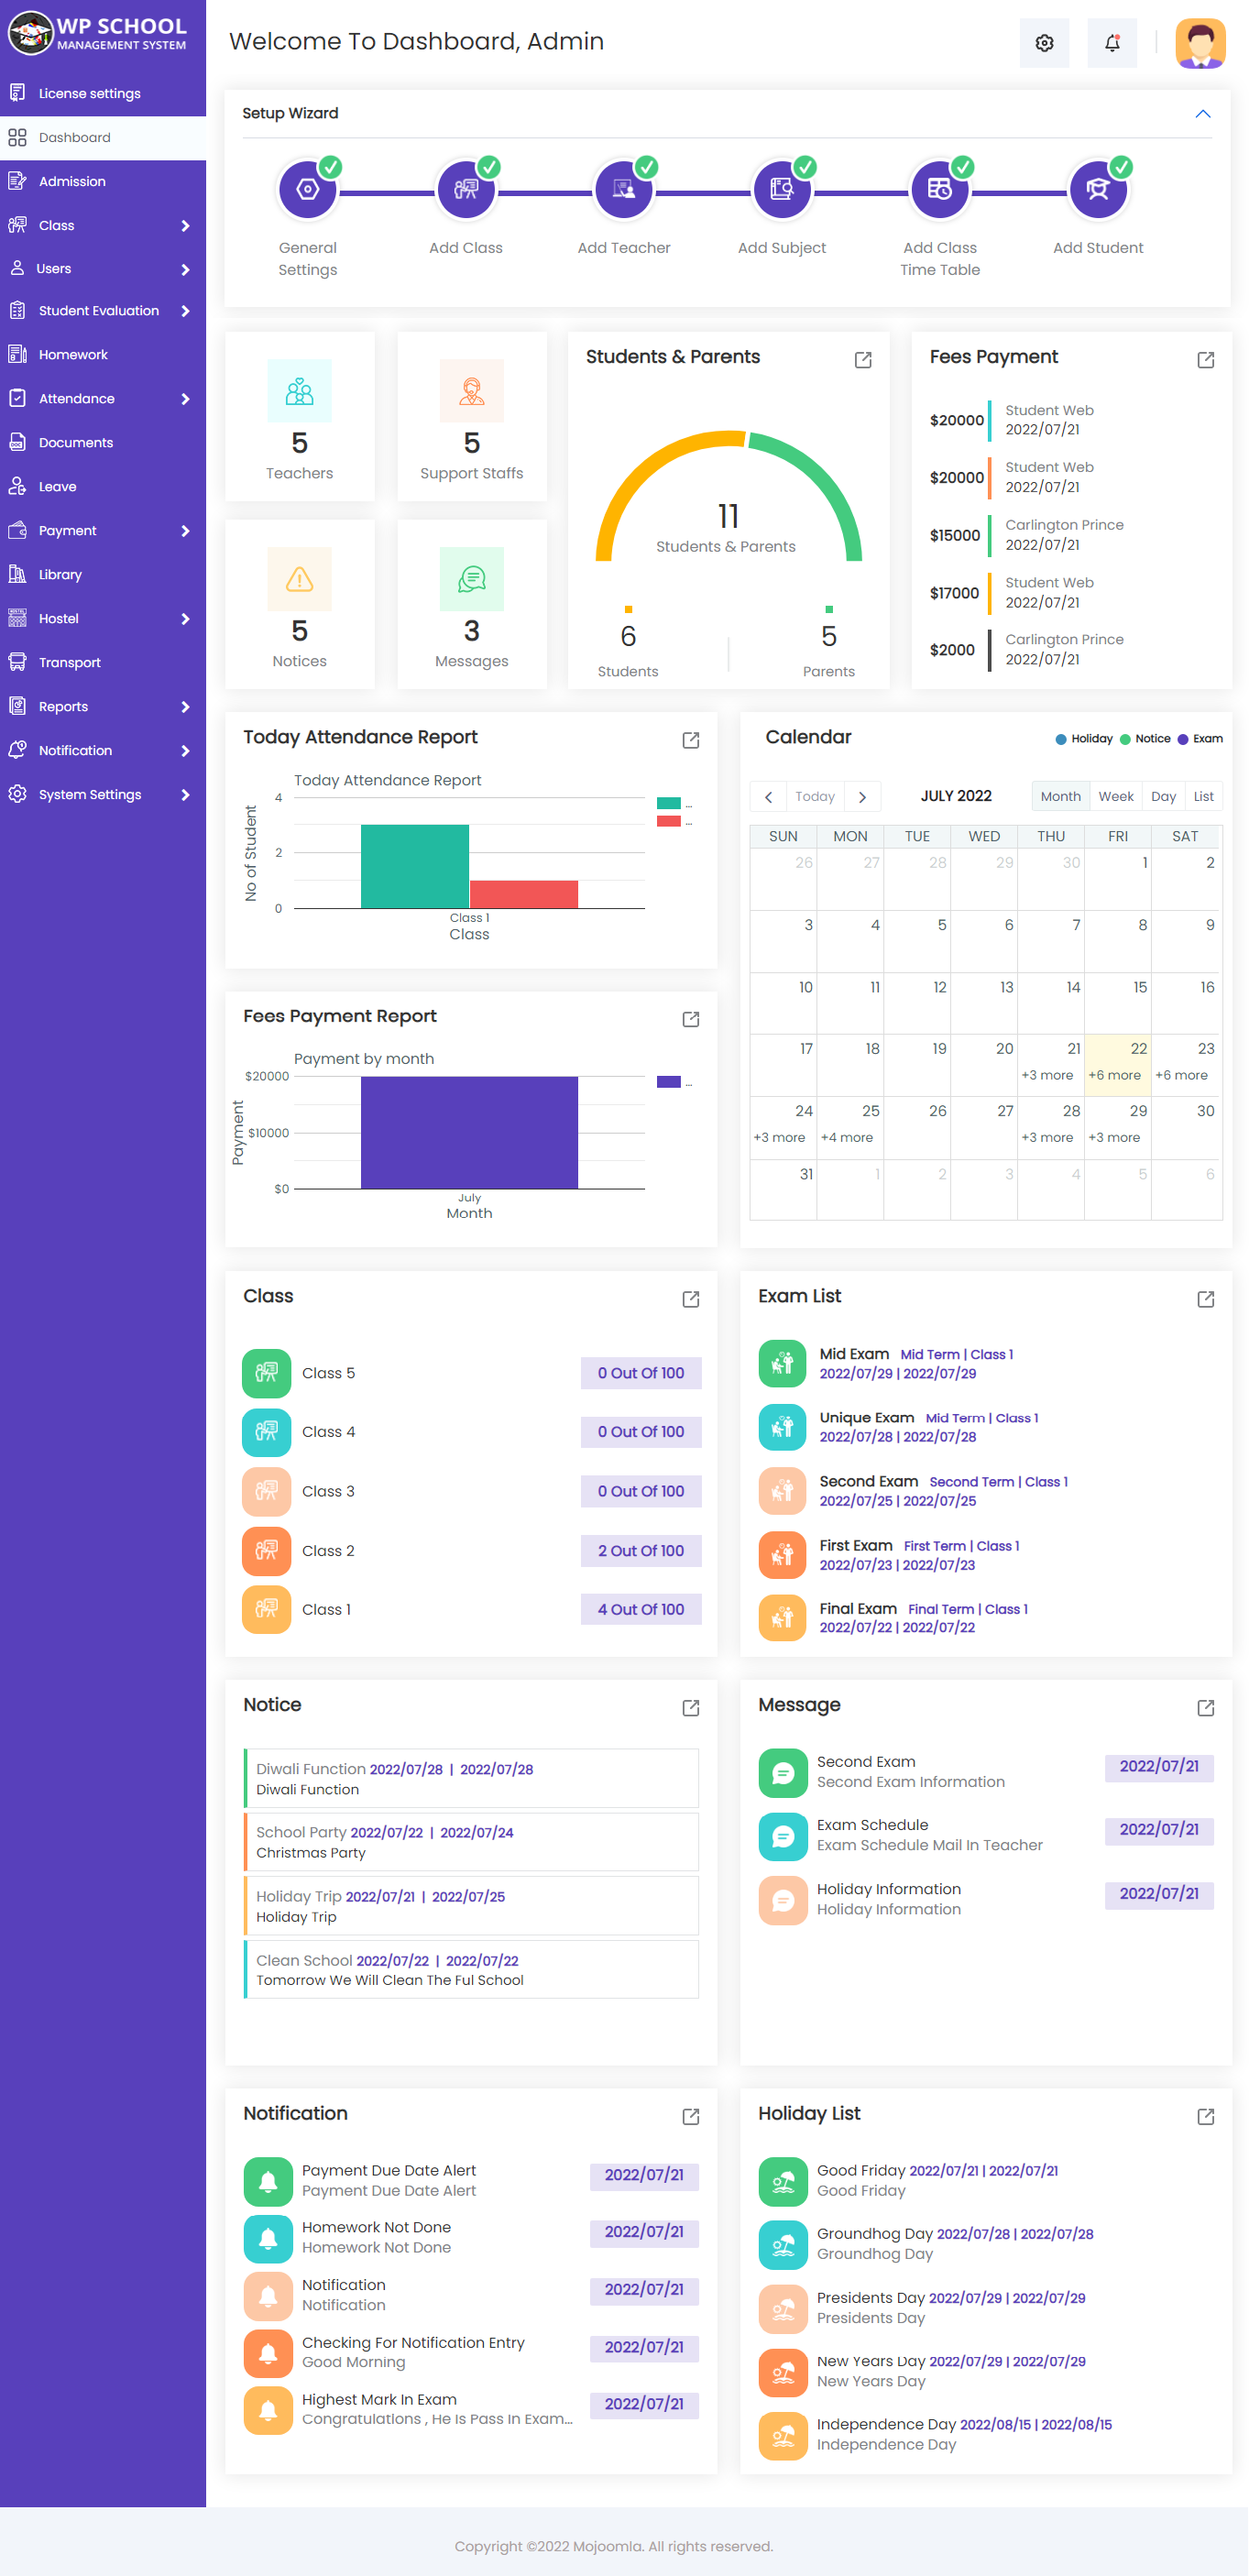Screen dimensions: 1249x2576
Task: Open Documents in the sidebar
Action: [x=103, y=442]
